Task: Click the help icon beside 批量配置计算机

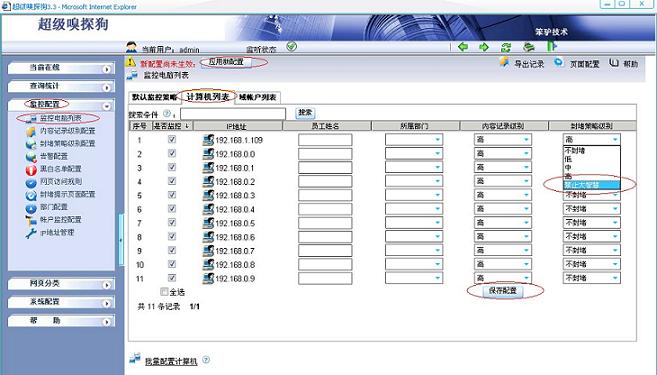Action: tap(206, 360)
